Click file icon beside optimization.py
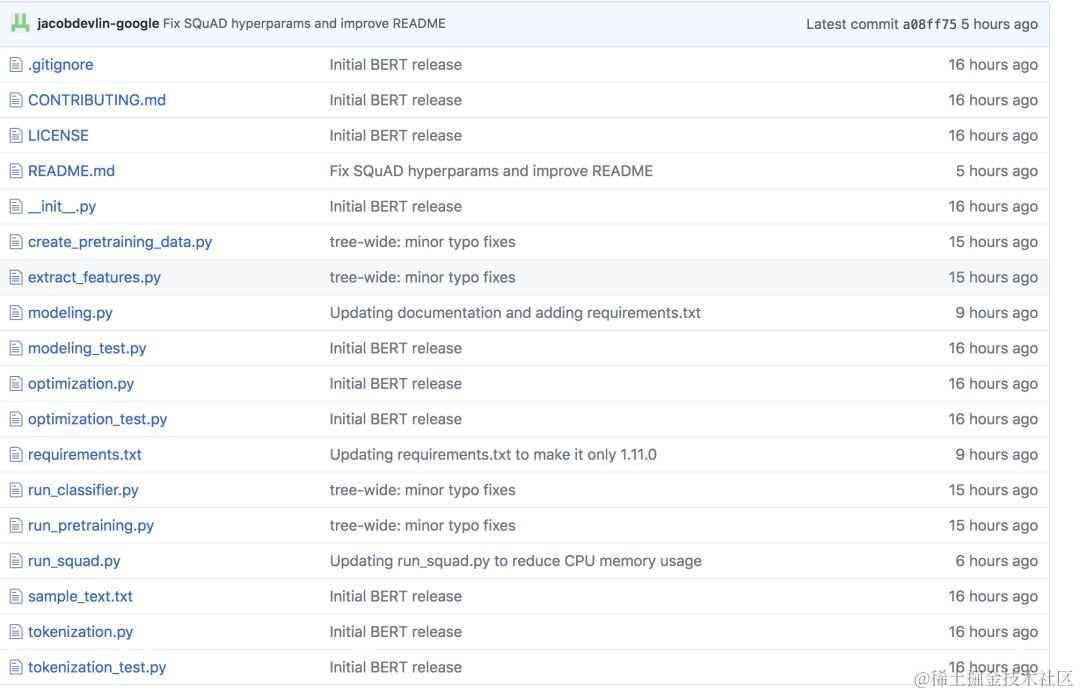Viewport: 1080px width, 695px height. [x=16, y=384]
